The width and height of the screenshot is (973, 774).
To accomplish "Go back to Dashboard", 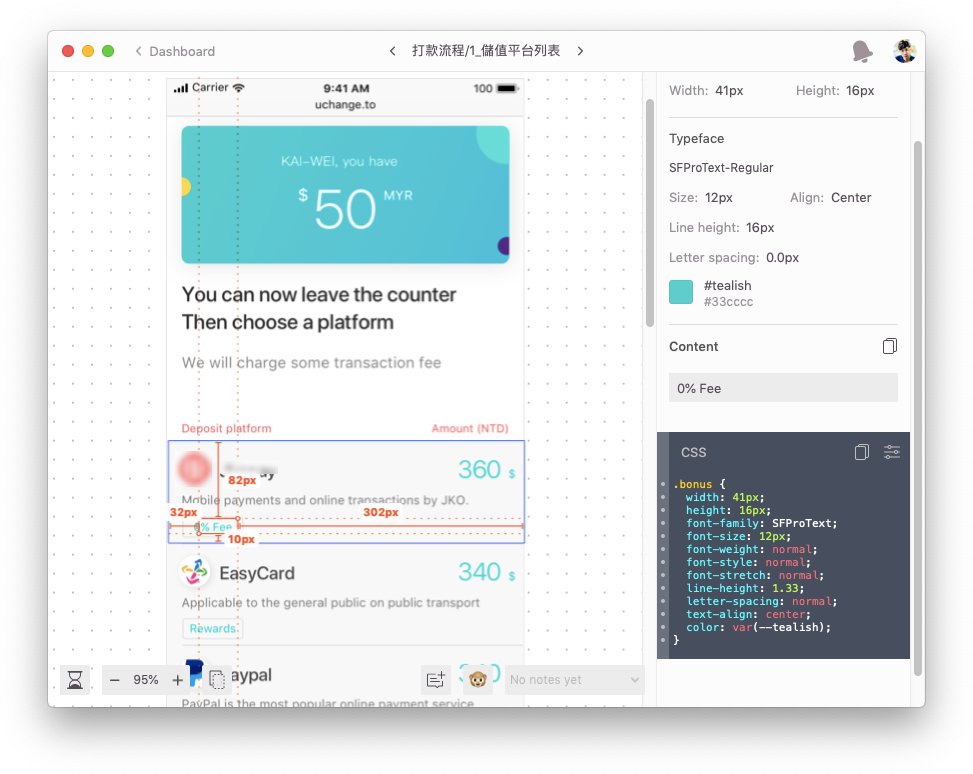I will (x=176, y=51).
